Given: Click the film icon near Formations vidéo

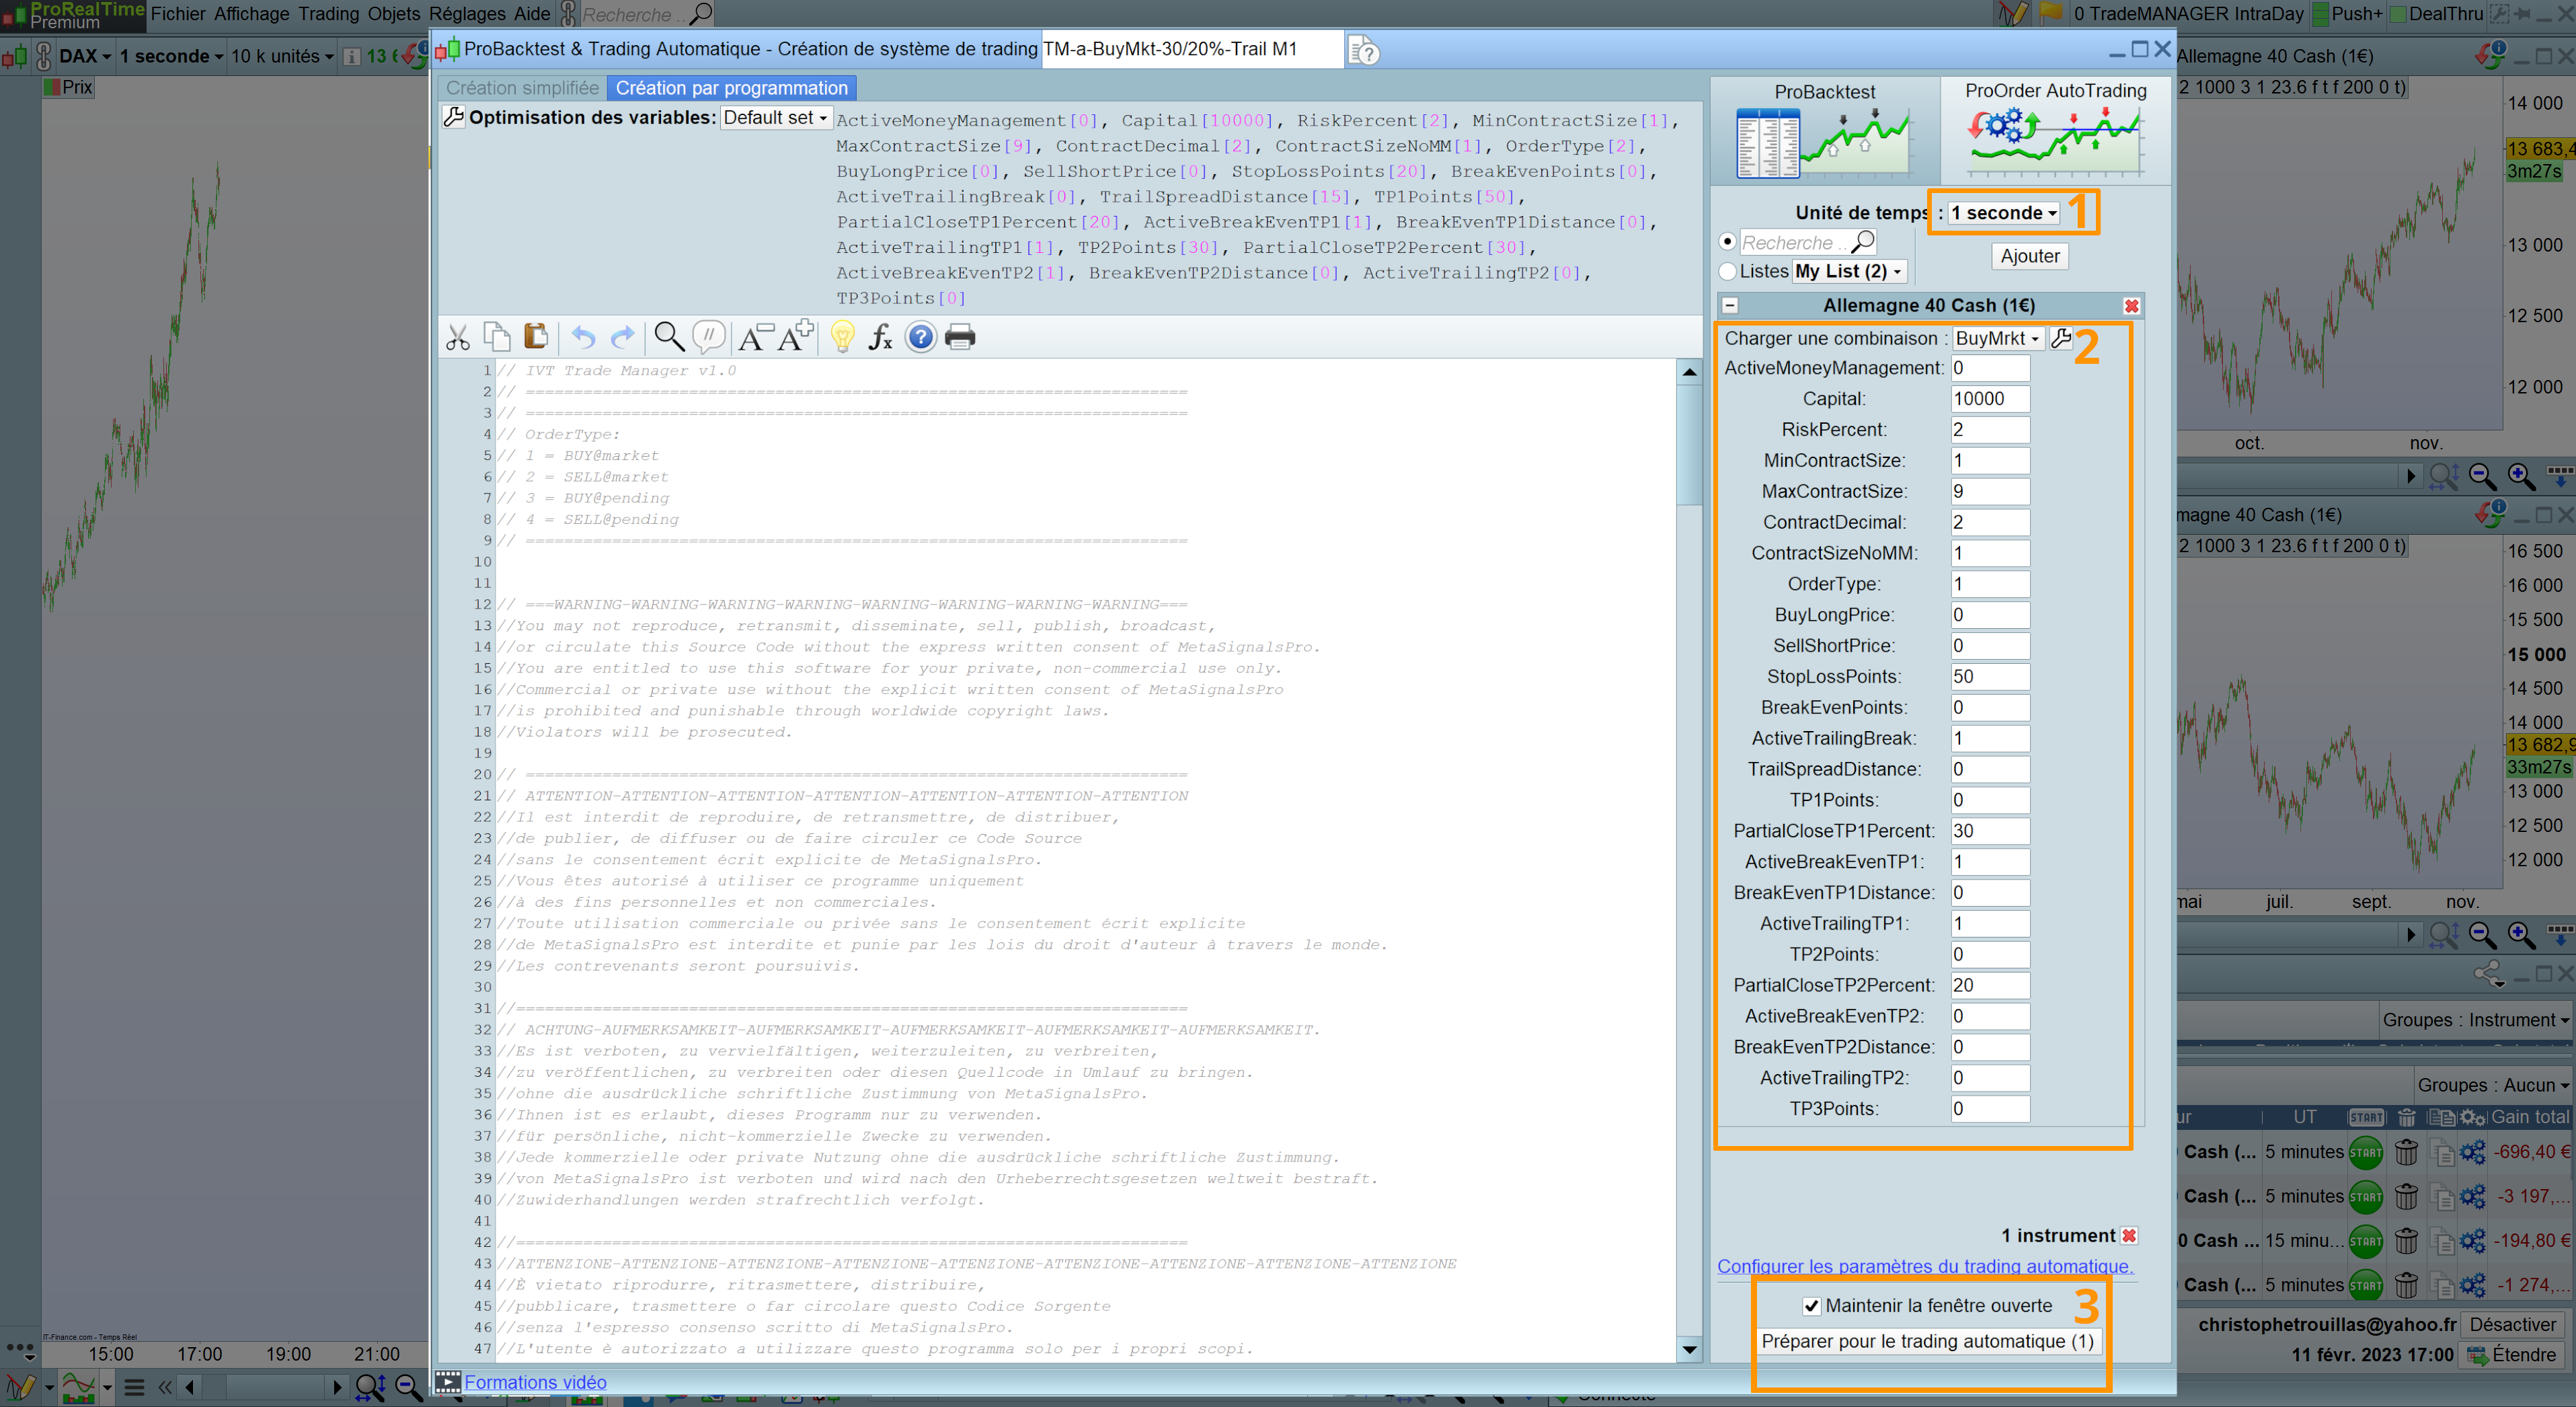Looking at the screenshot, I should pyautogui.click(x=447, y=1382).
